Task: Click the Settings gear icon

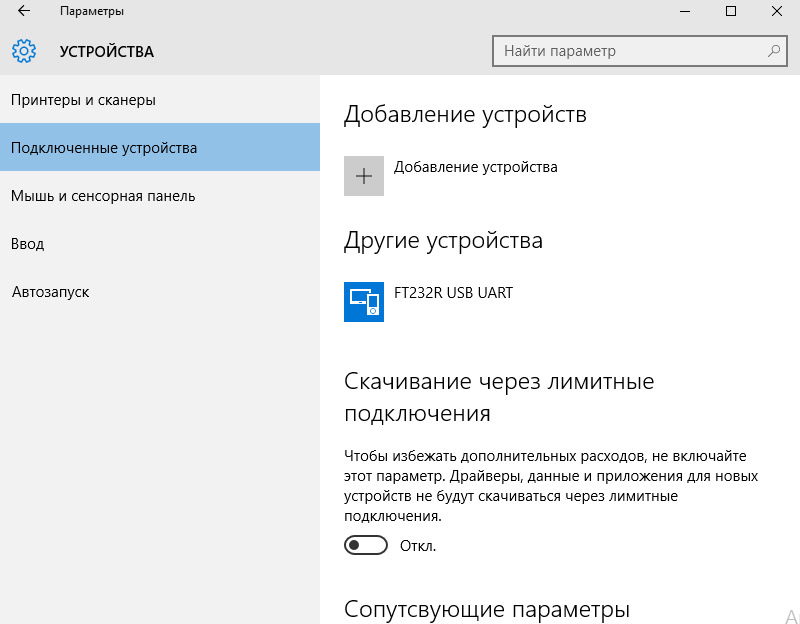Action: point(24,51)
